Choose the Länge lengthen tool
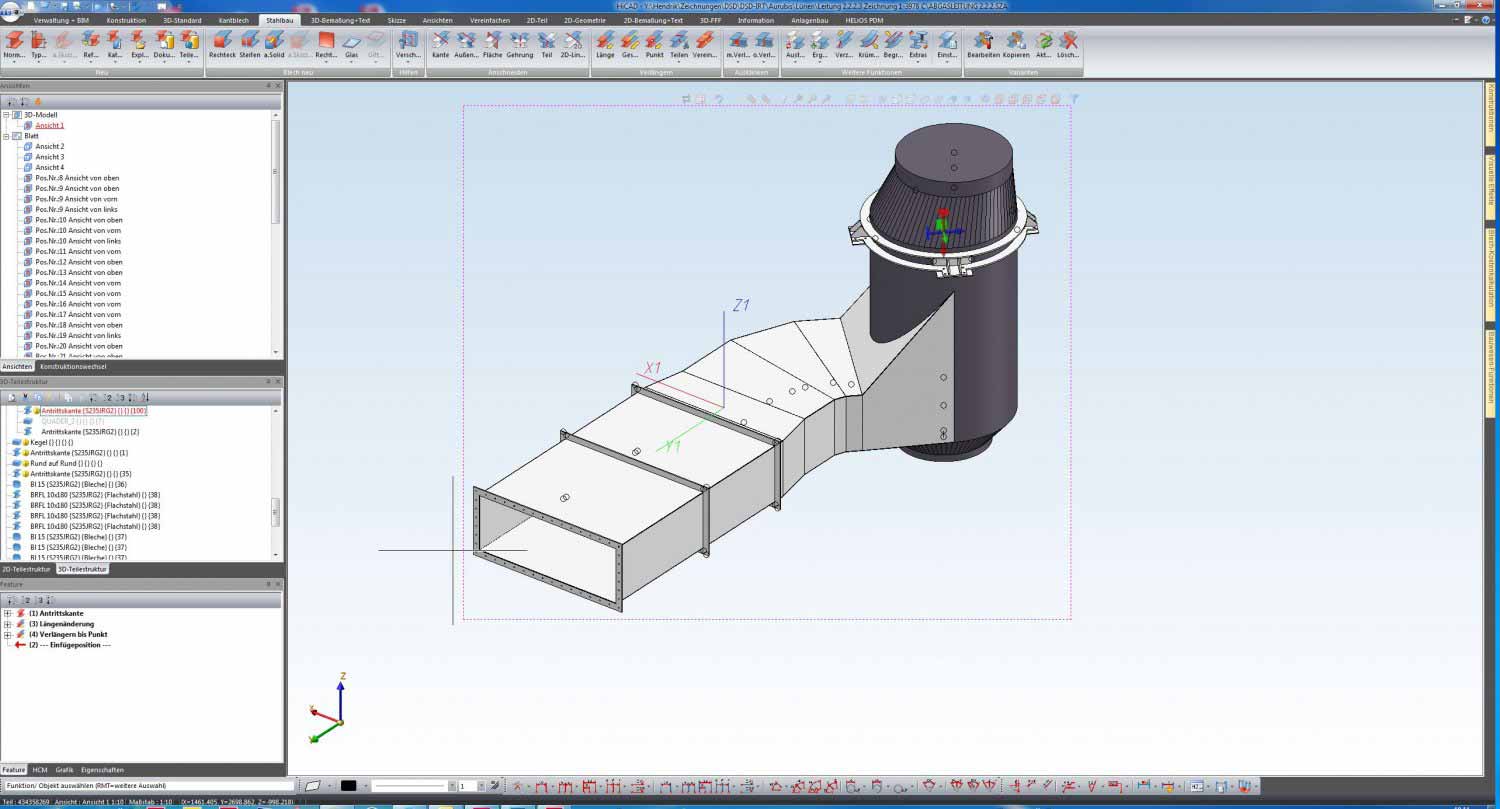The image size is (1500, 809). (x=605, y=44)
